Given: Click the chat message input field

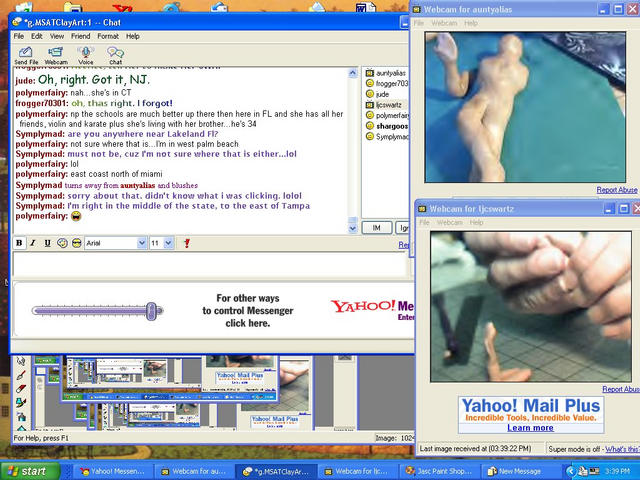Looking at the screenshot, I should [210, 264].
